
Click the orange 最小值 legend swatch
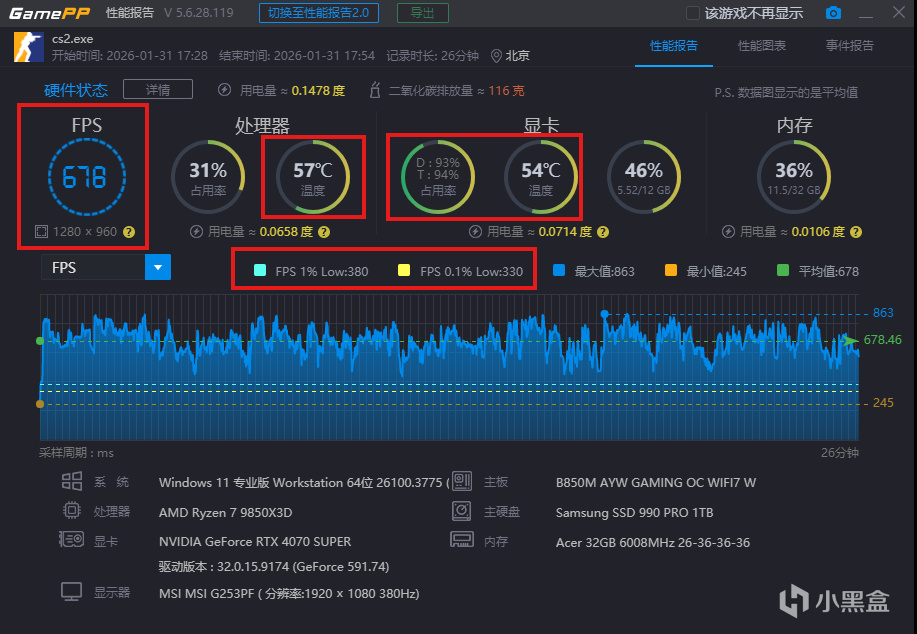671,270
